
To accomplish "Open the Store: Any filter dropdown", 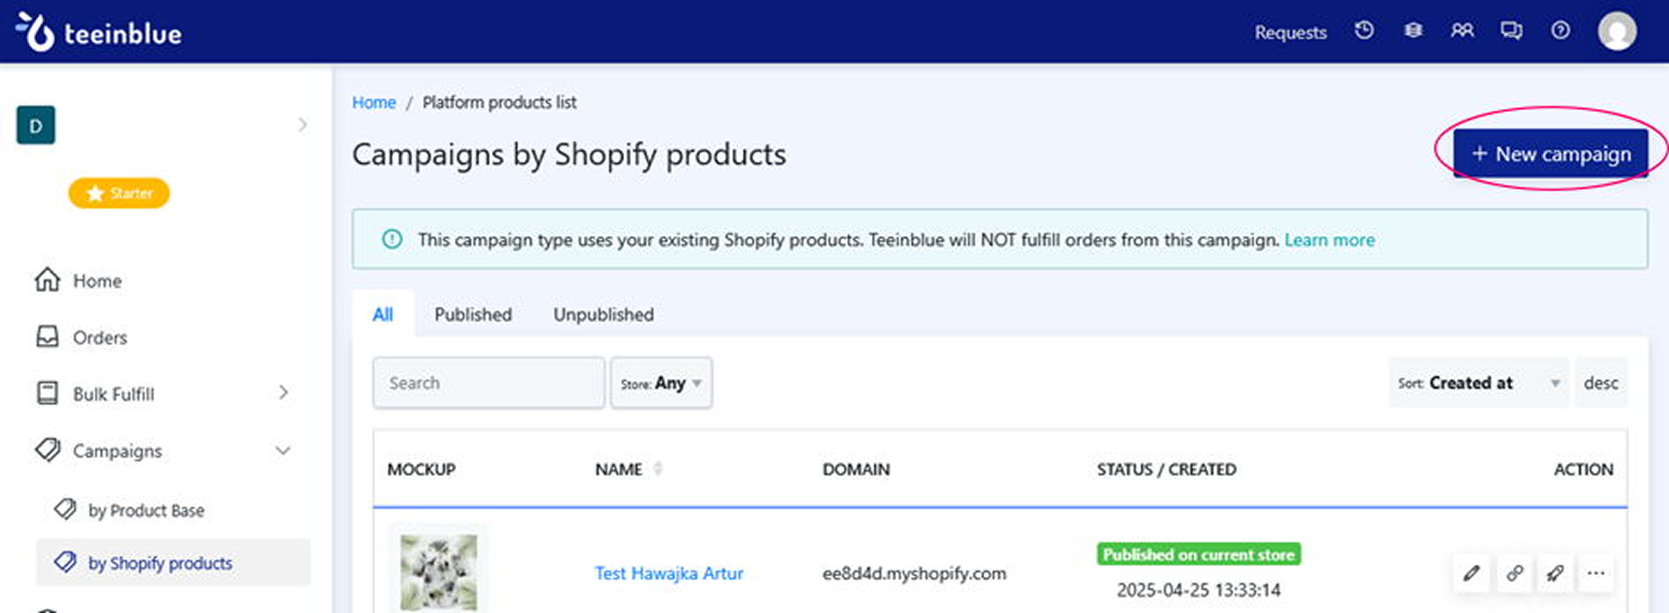I will coord(661,383).
